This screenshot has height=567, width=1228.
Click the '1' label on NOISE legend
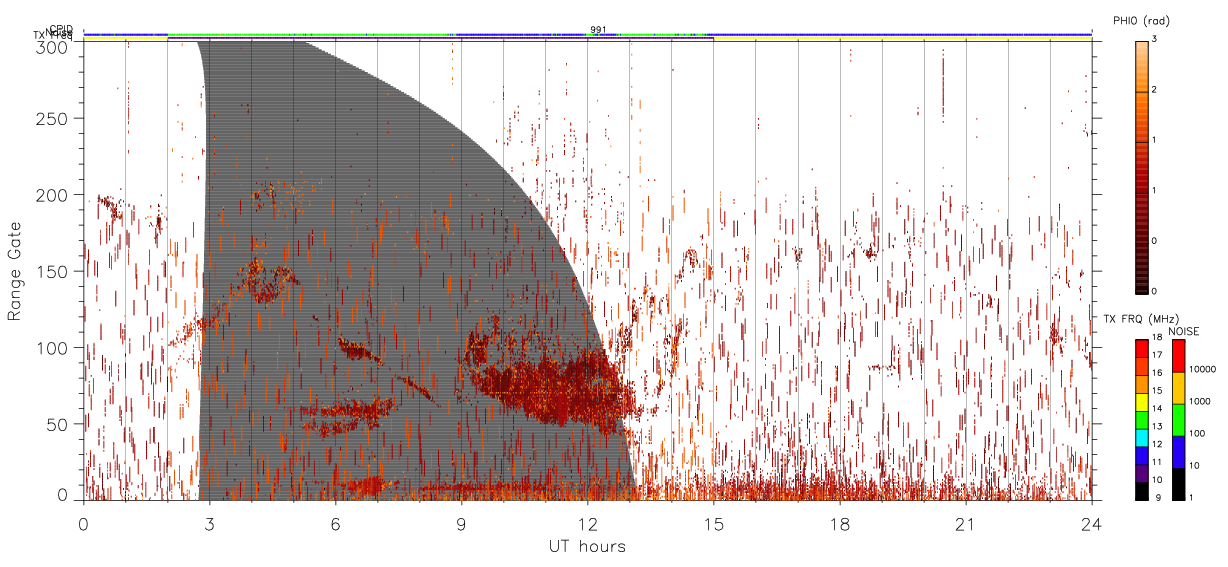click(1193, 497)
